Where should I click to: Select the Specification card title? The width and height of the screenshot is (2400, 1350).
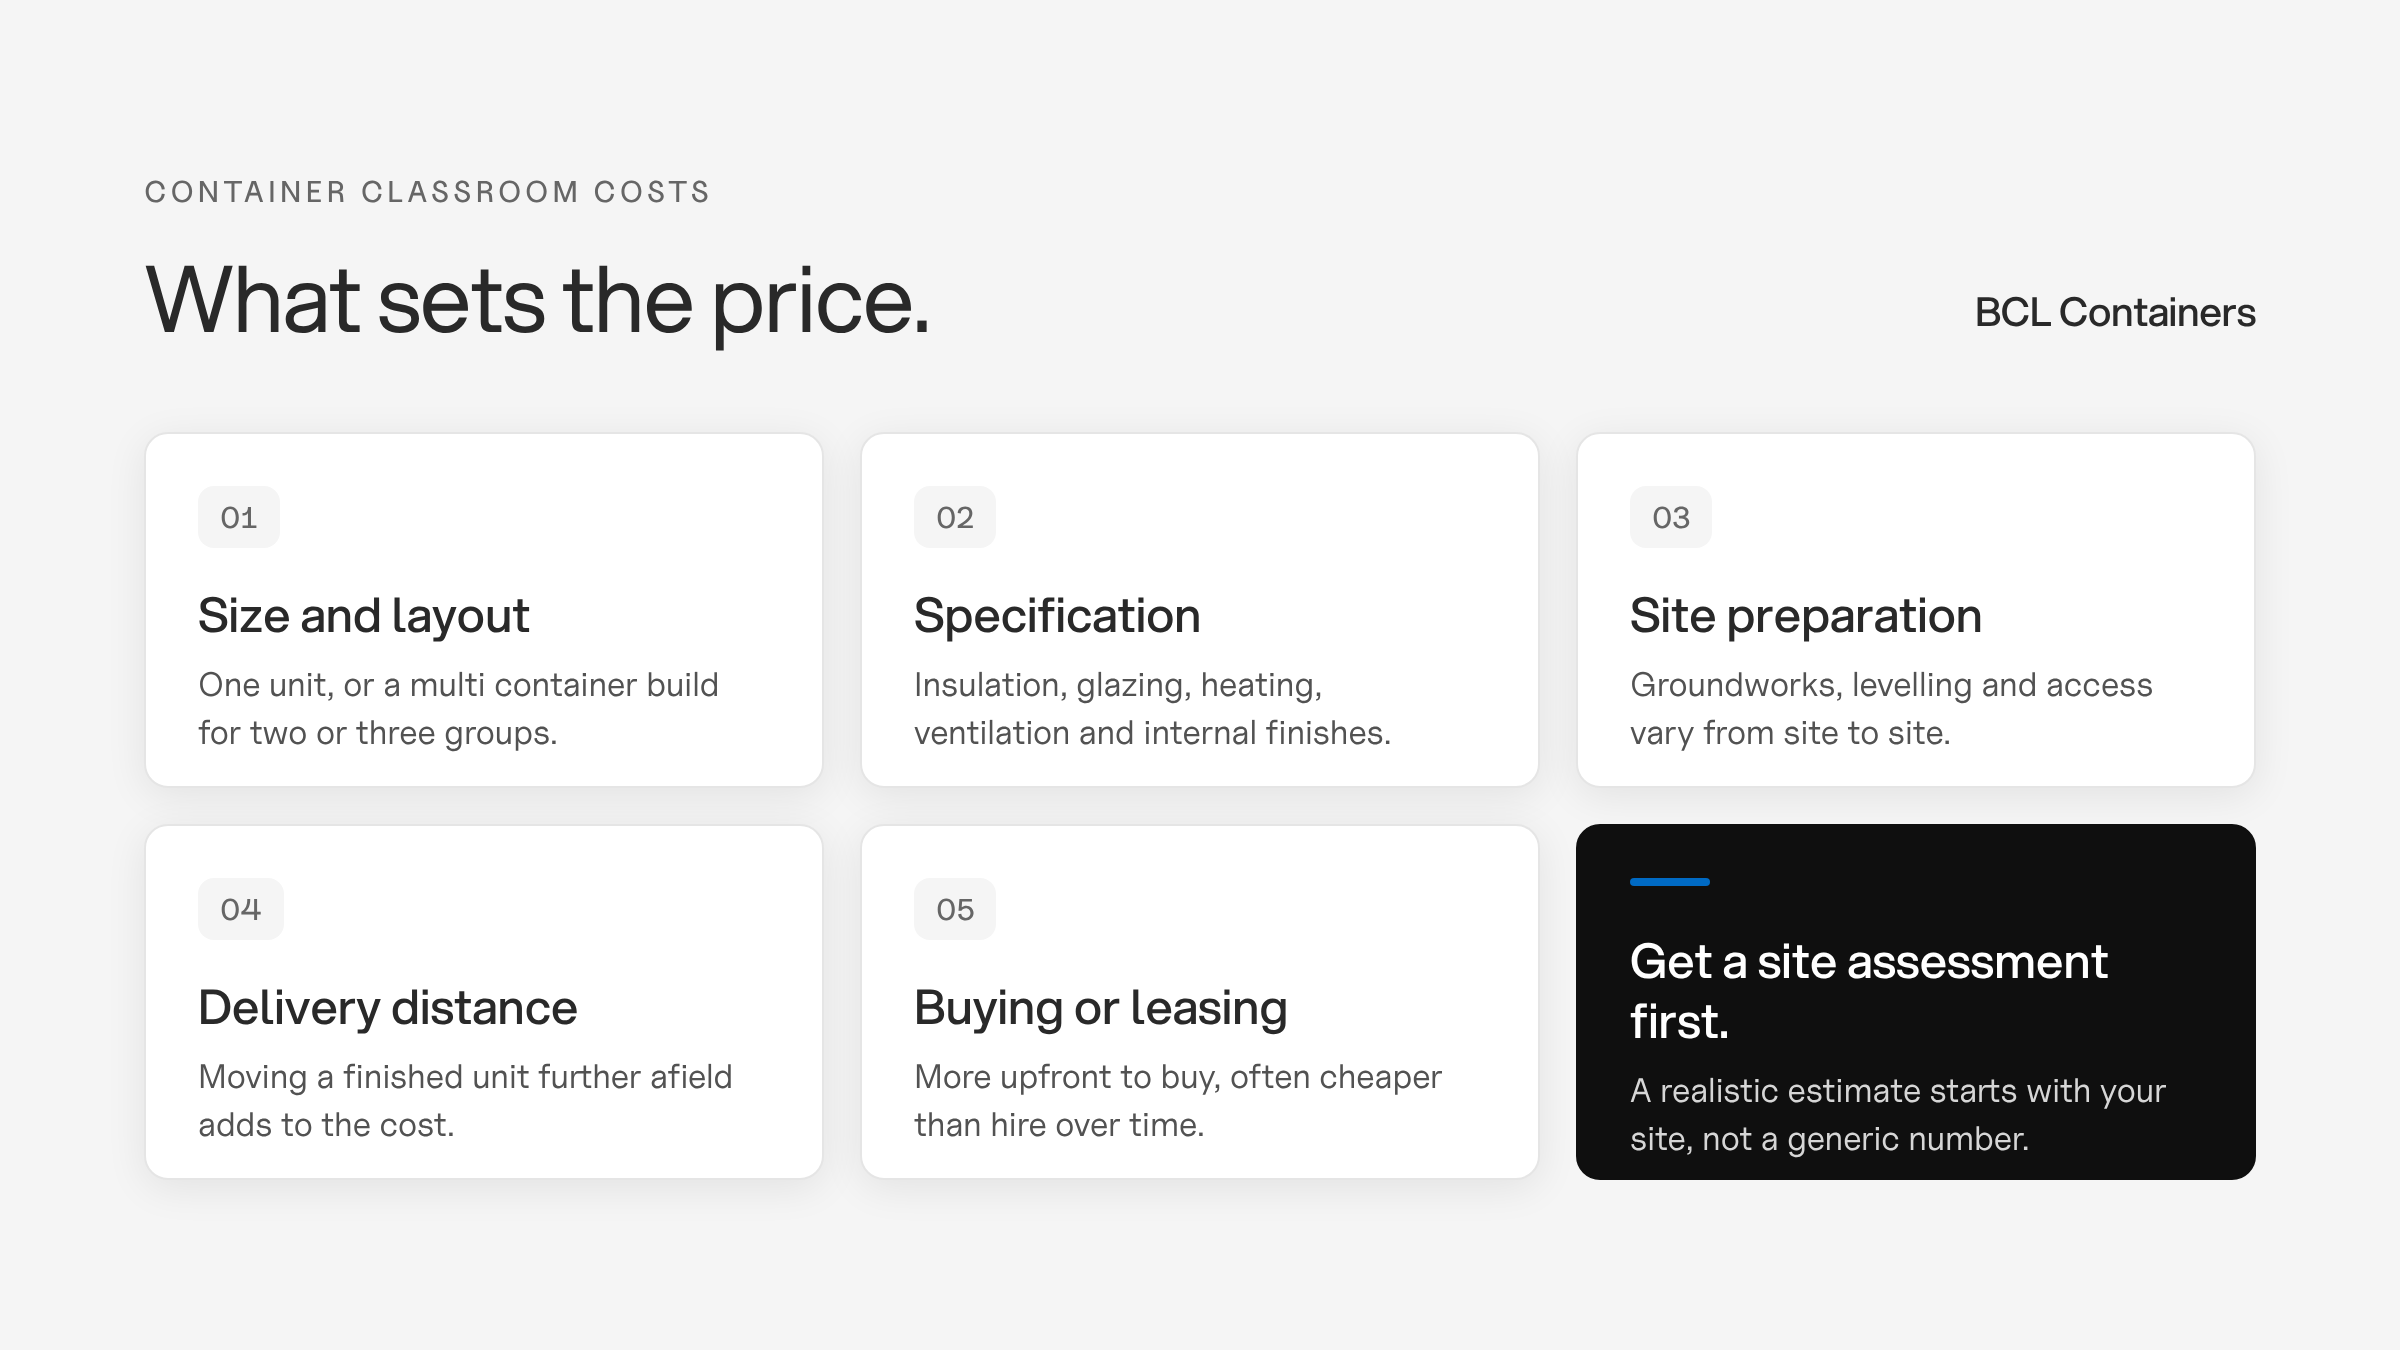click(1057, 616)
